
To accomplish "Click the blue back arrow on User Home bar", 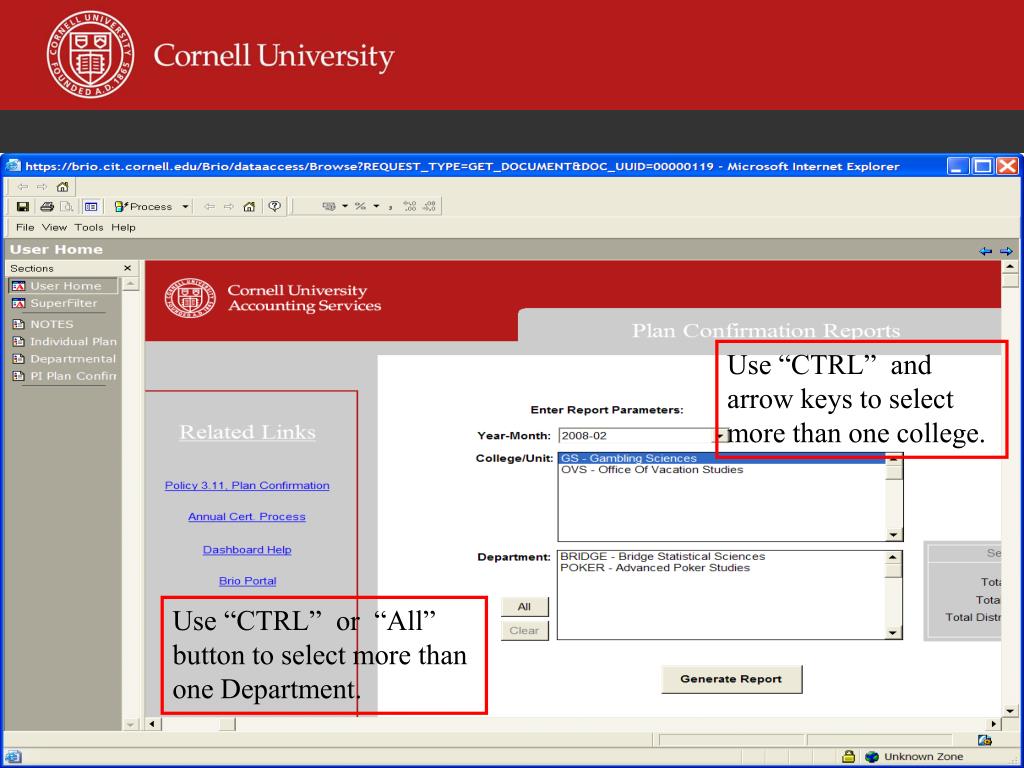I will click(985, 251).
